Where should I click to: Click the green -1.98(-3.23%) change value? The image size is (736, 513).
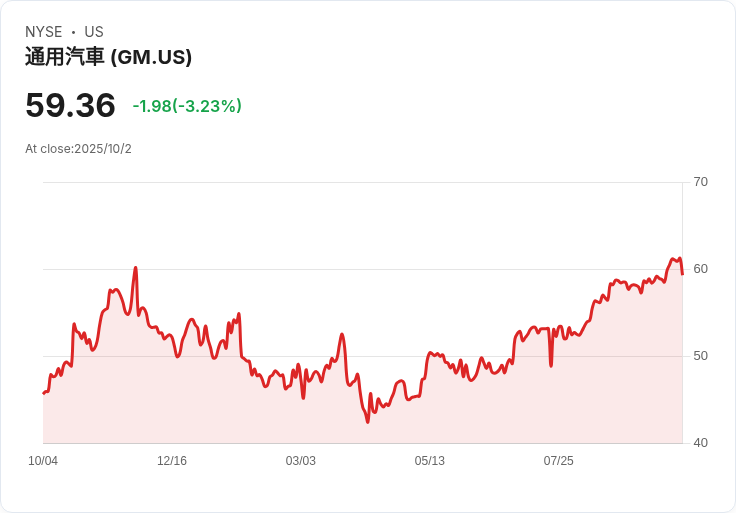[x=187, y=106]
